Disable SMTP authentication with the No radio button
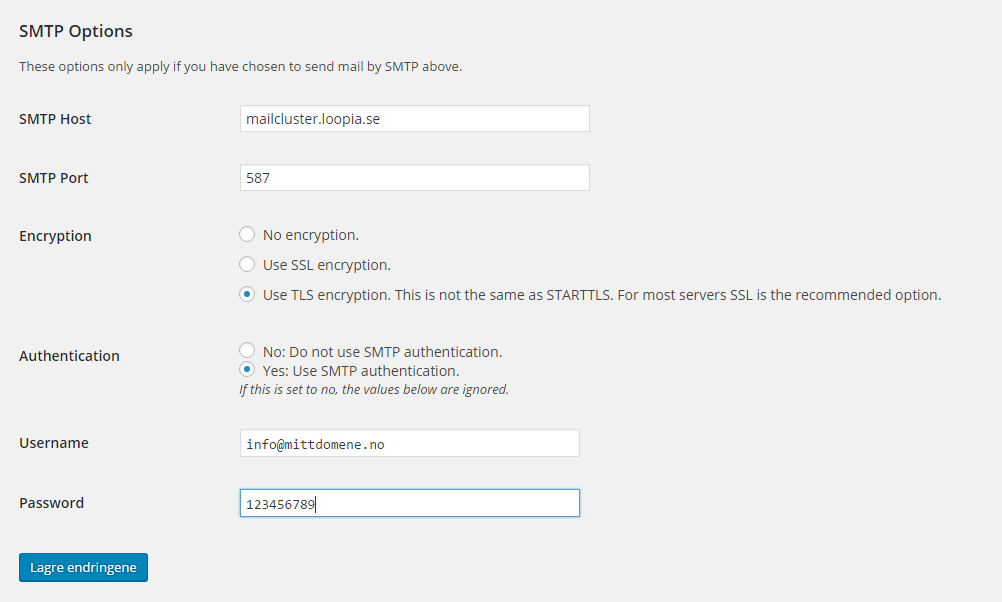The height and width of the screenshot is (602, 1002). pyautogui.click(x=247, y=350)
